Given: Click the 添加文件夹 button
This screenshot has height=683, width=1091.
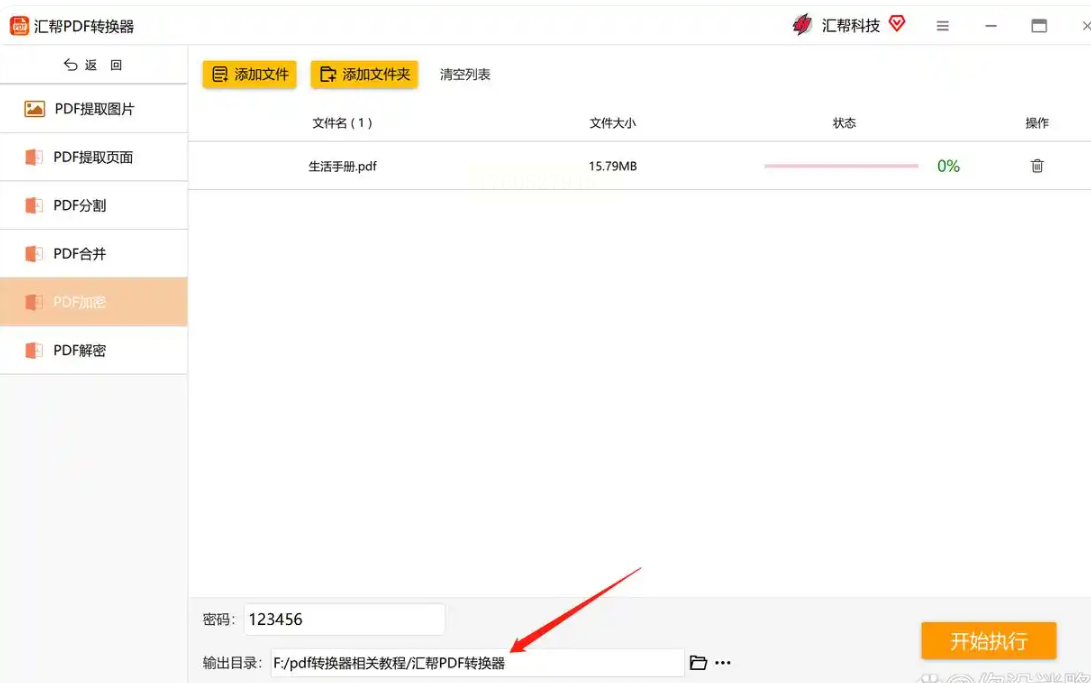Looking at the screenshot, I should (x=365, y=74).
